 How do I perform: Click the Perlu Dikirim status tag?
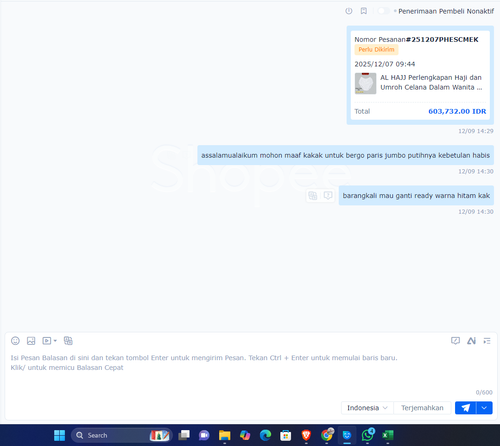[x=376, y=50]
